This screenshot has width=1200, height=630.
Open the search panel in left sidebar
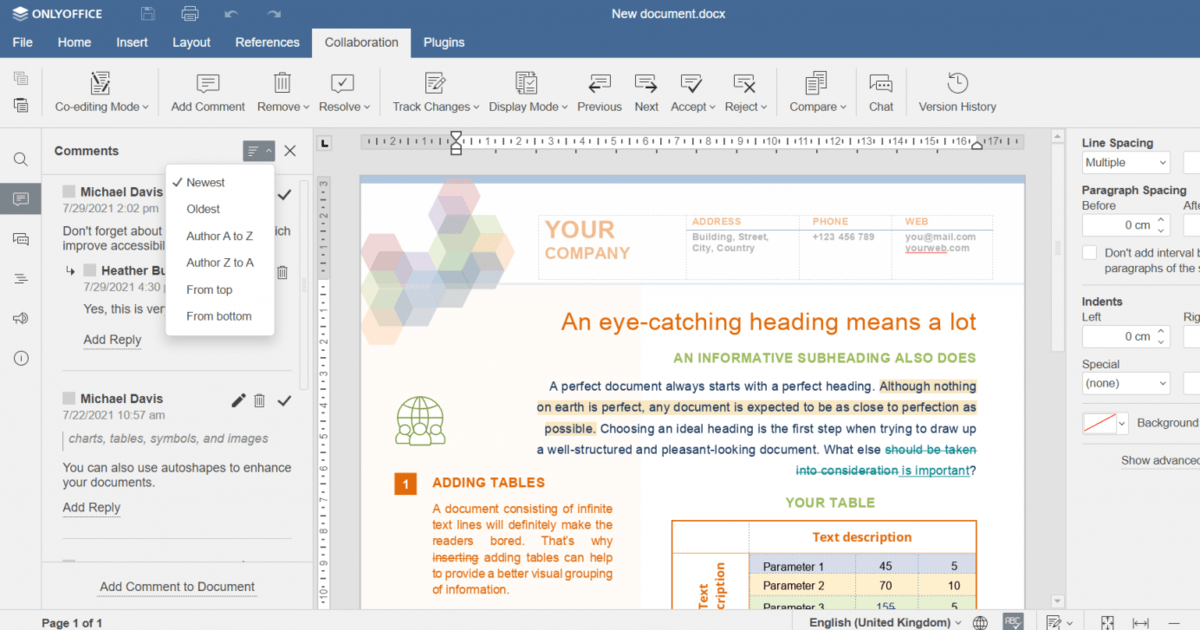click(x=20, y=158)
